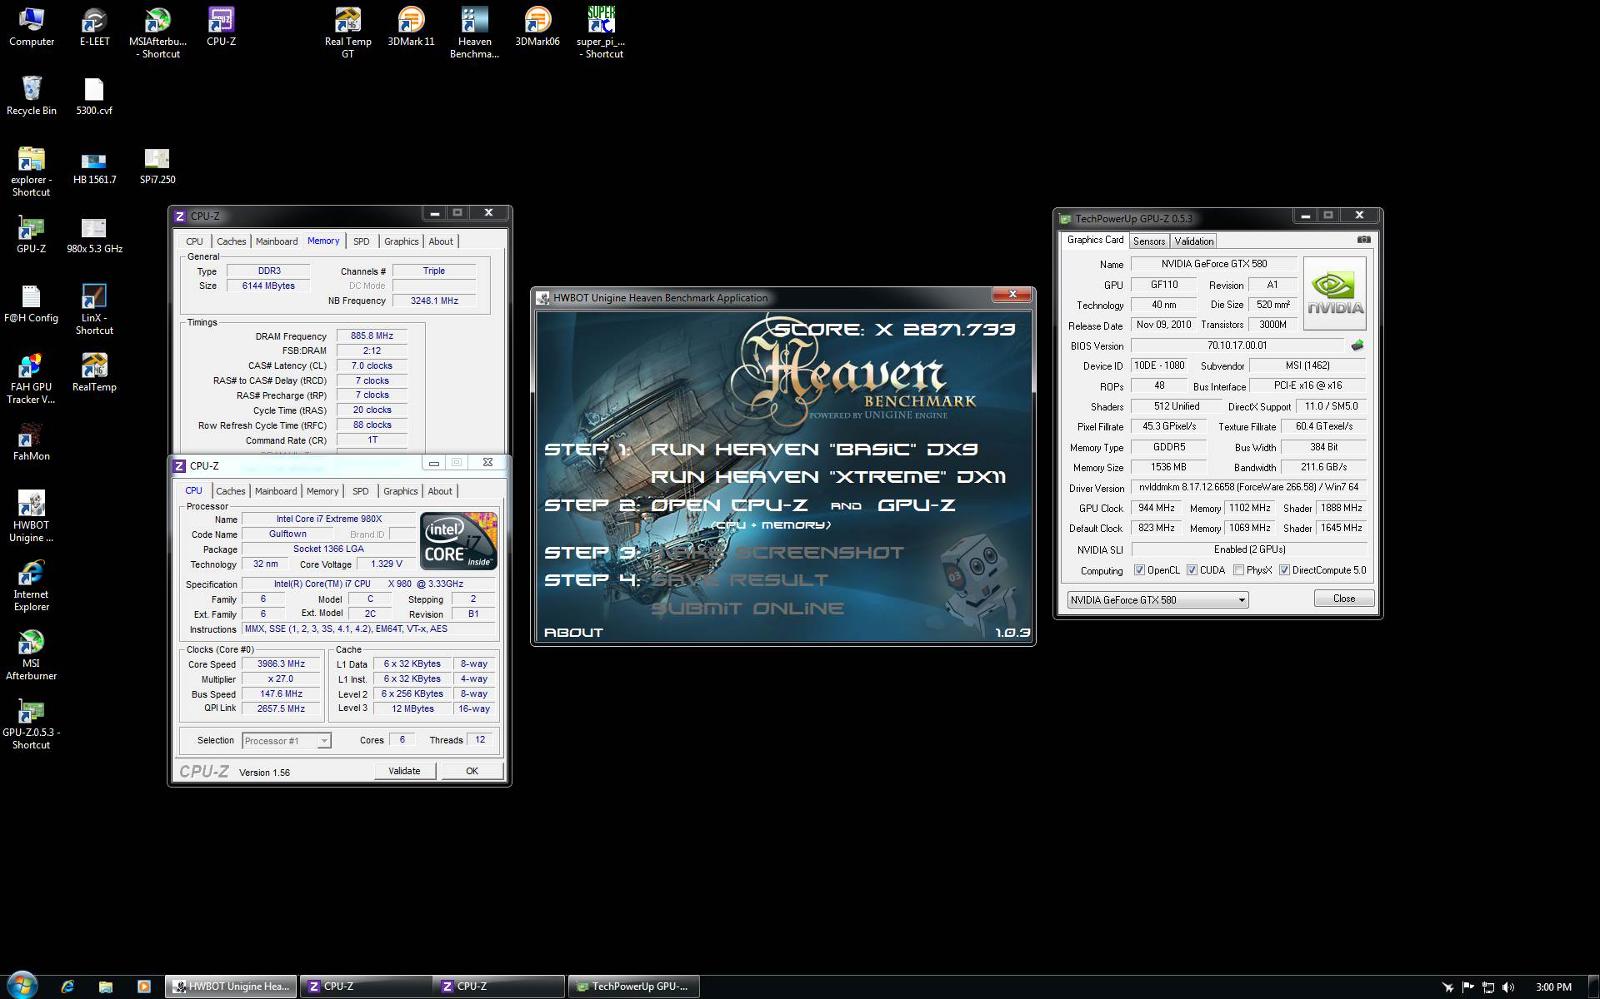Viewport: 1600px width, 999px height.
Task: Switch to Memory tab in lower CPU-Z
Action: tap(322, 491)
